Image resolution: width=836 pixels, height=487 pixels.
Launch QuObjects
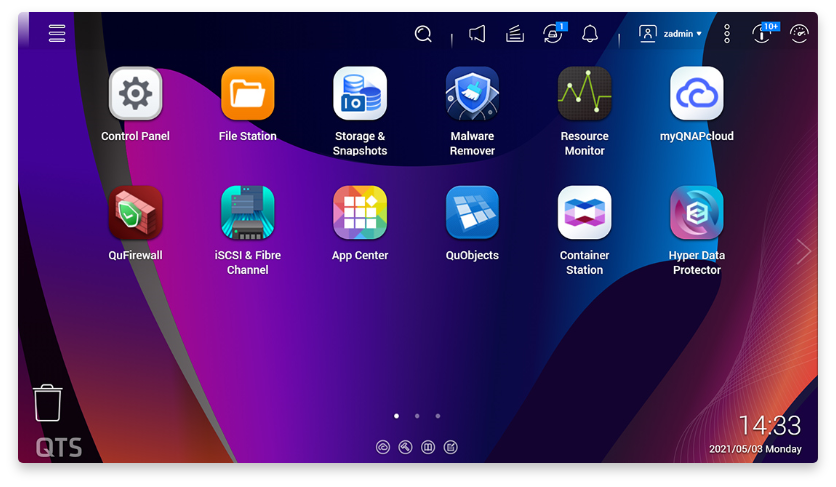pyautogui.click(x=472, y=213)
